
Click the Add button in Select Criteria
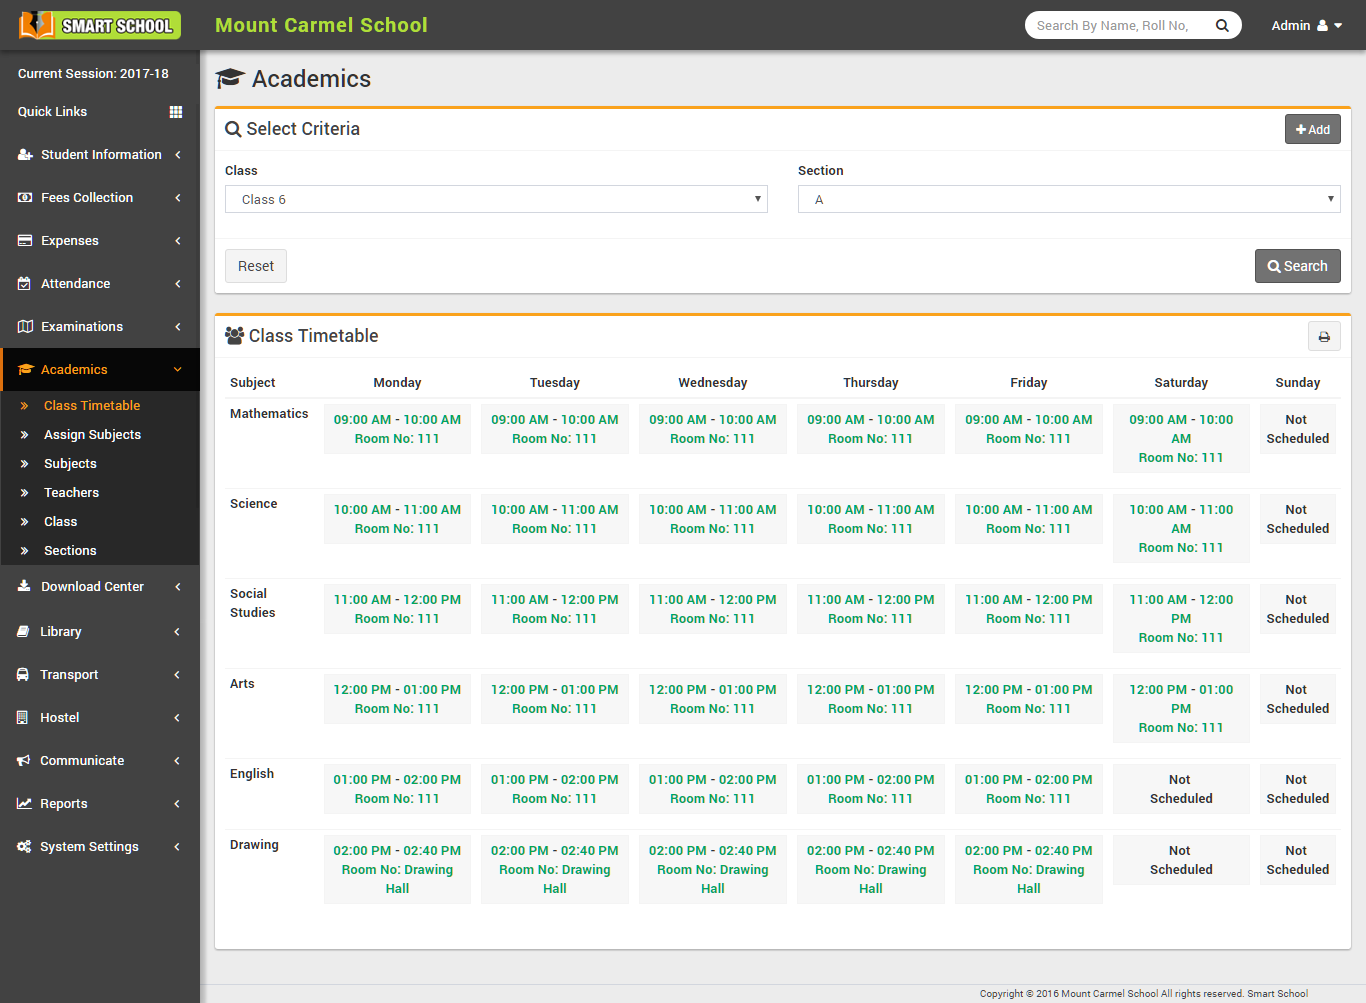coord(1312,129)
